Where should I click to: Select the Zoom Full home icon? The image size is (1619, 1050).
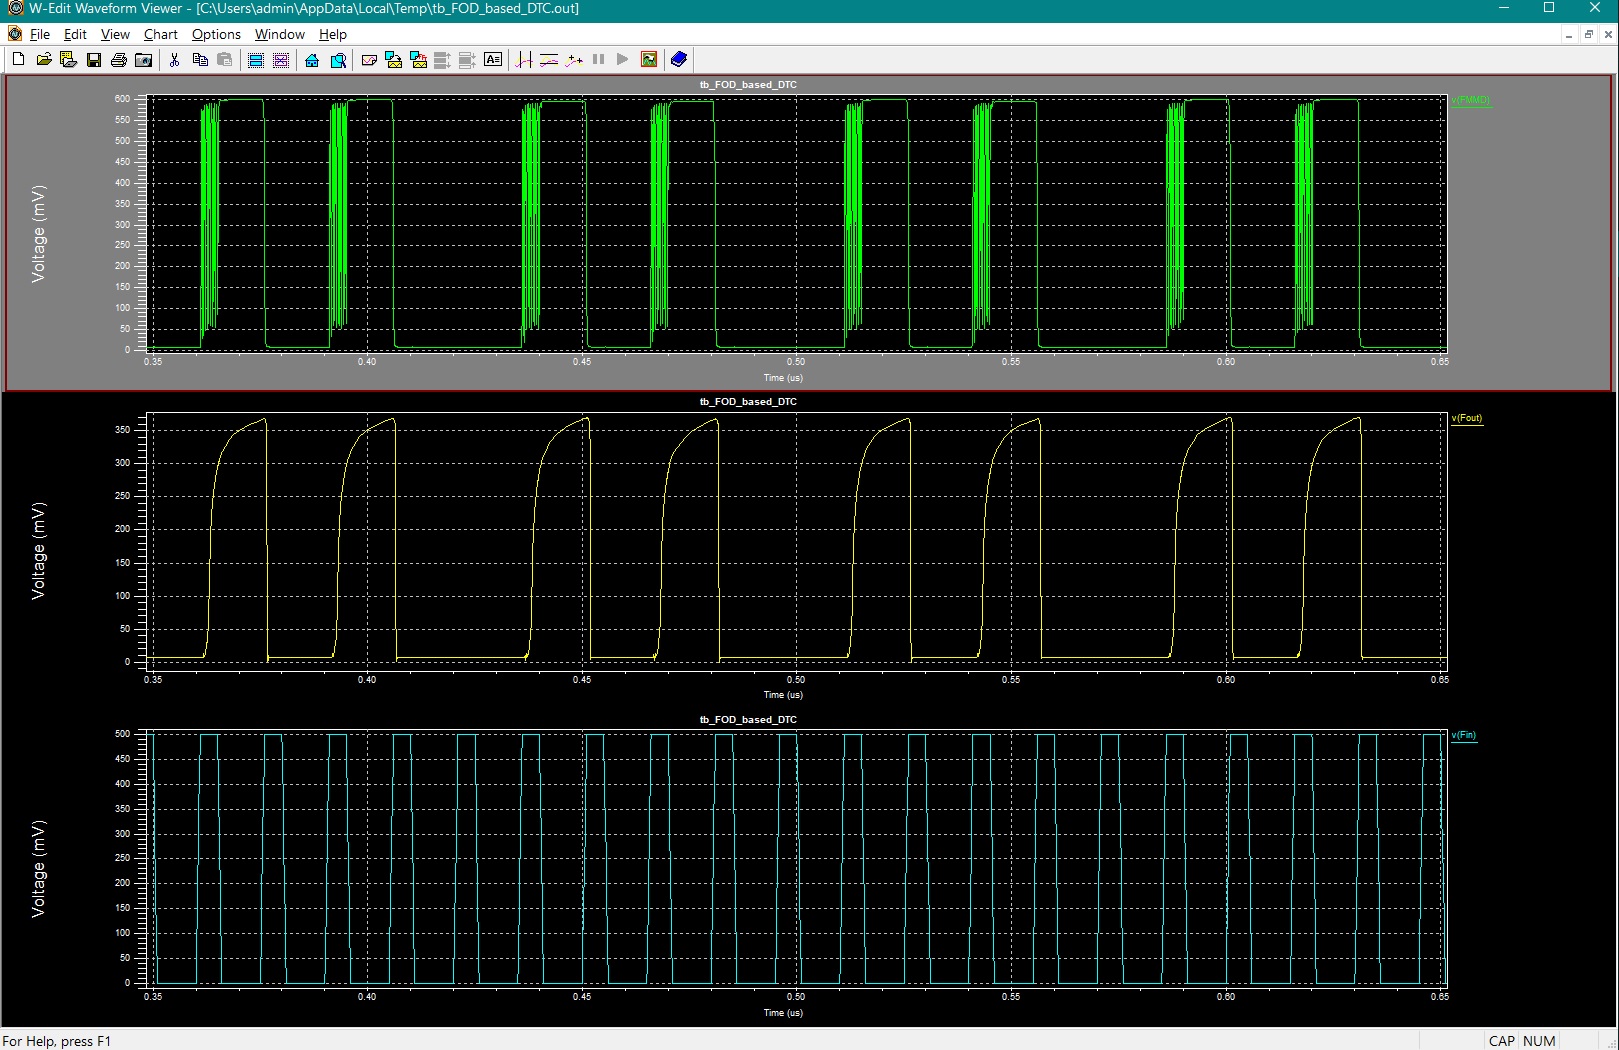tap(311, 59)
